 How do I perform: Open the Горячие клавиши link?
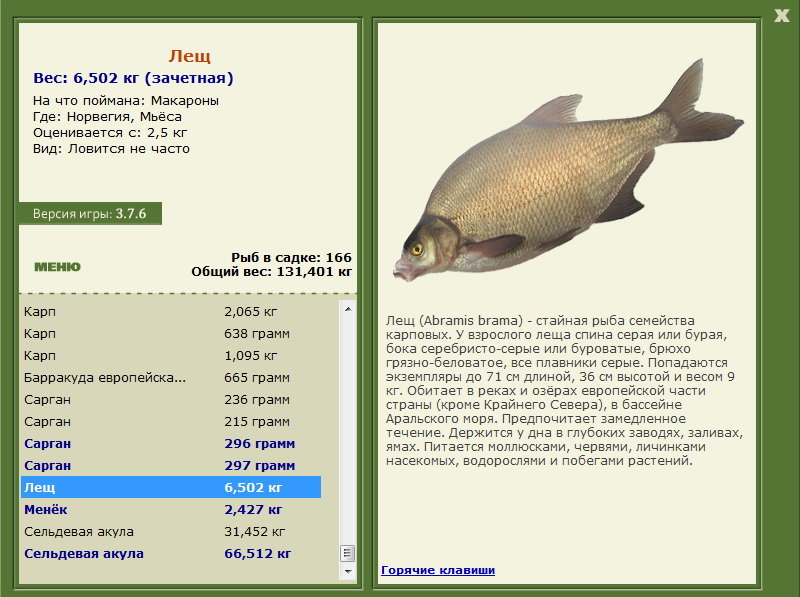pos(438,570)
